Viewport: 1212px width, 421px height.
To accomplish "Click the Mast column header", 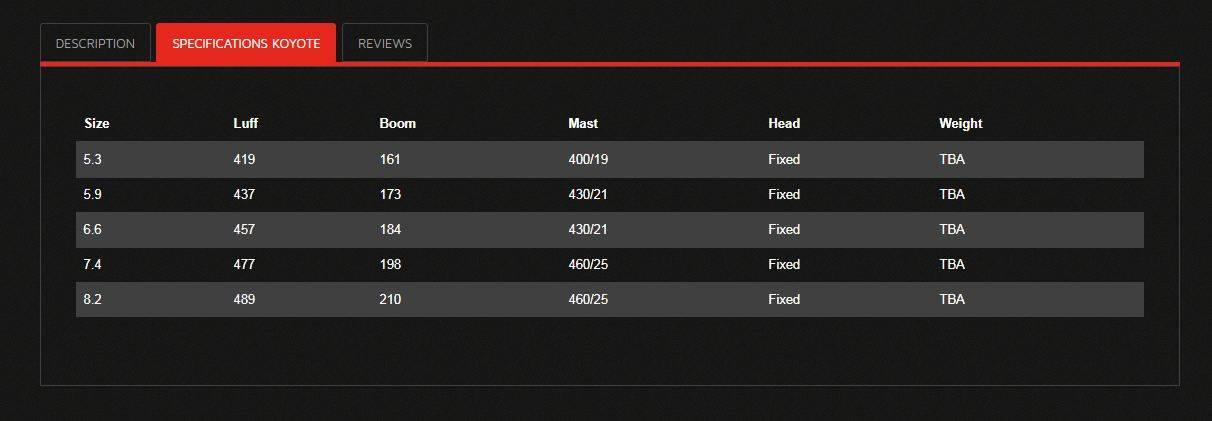I will 583,124.
